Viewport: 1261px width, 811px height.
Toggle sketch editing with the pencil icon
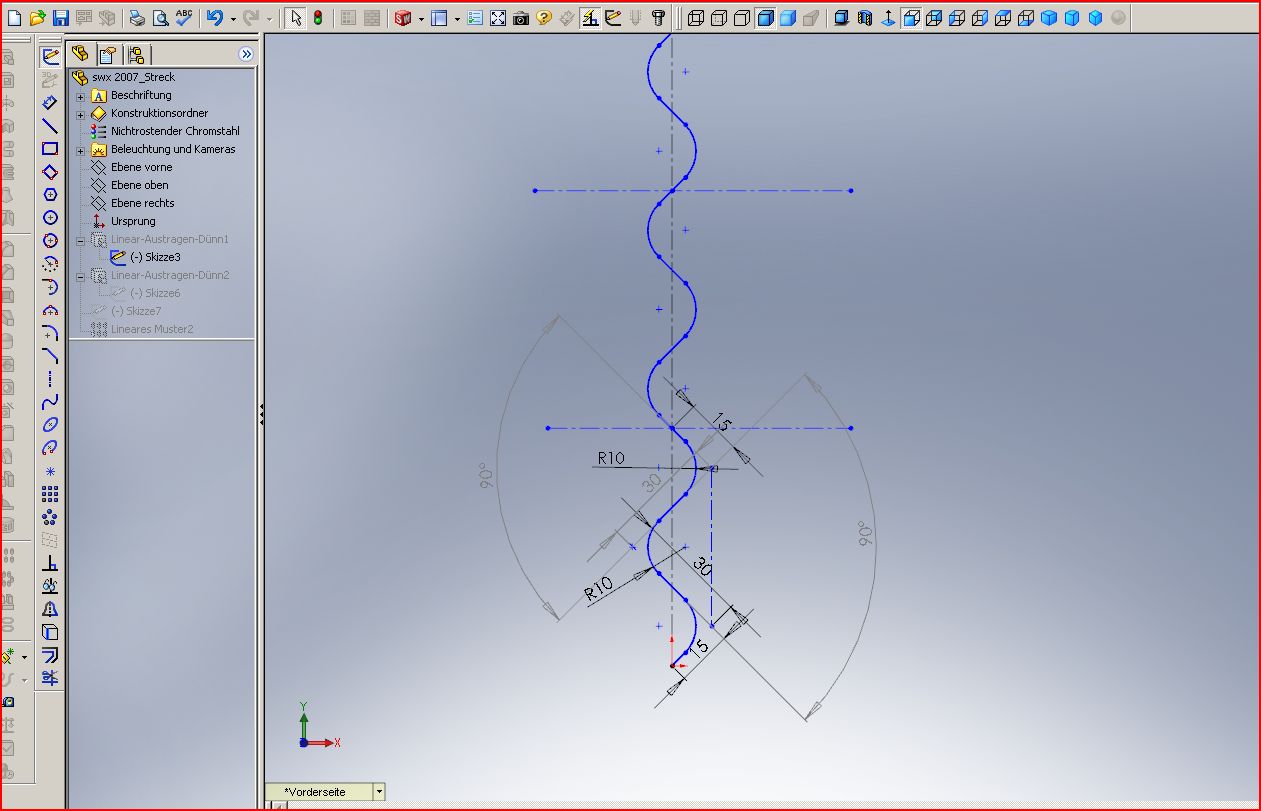pyautogui.click(x=49, y=55)
